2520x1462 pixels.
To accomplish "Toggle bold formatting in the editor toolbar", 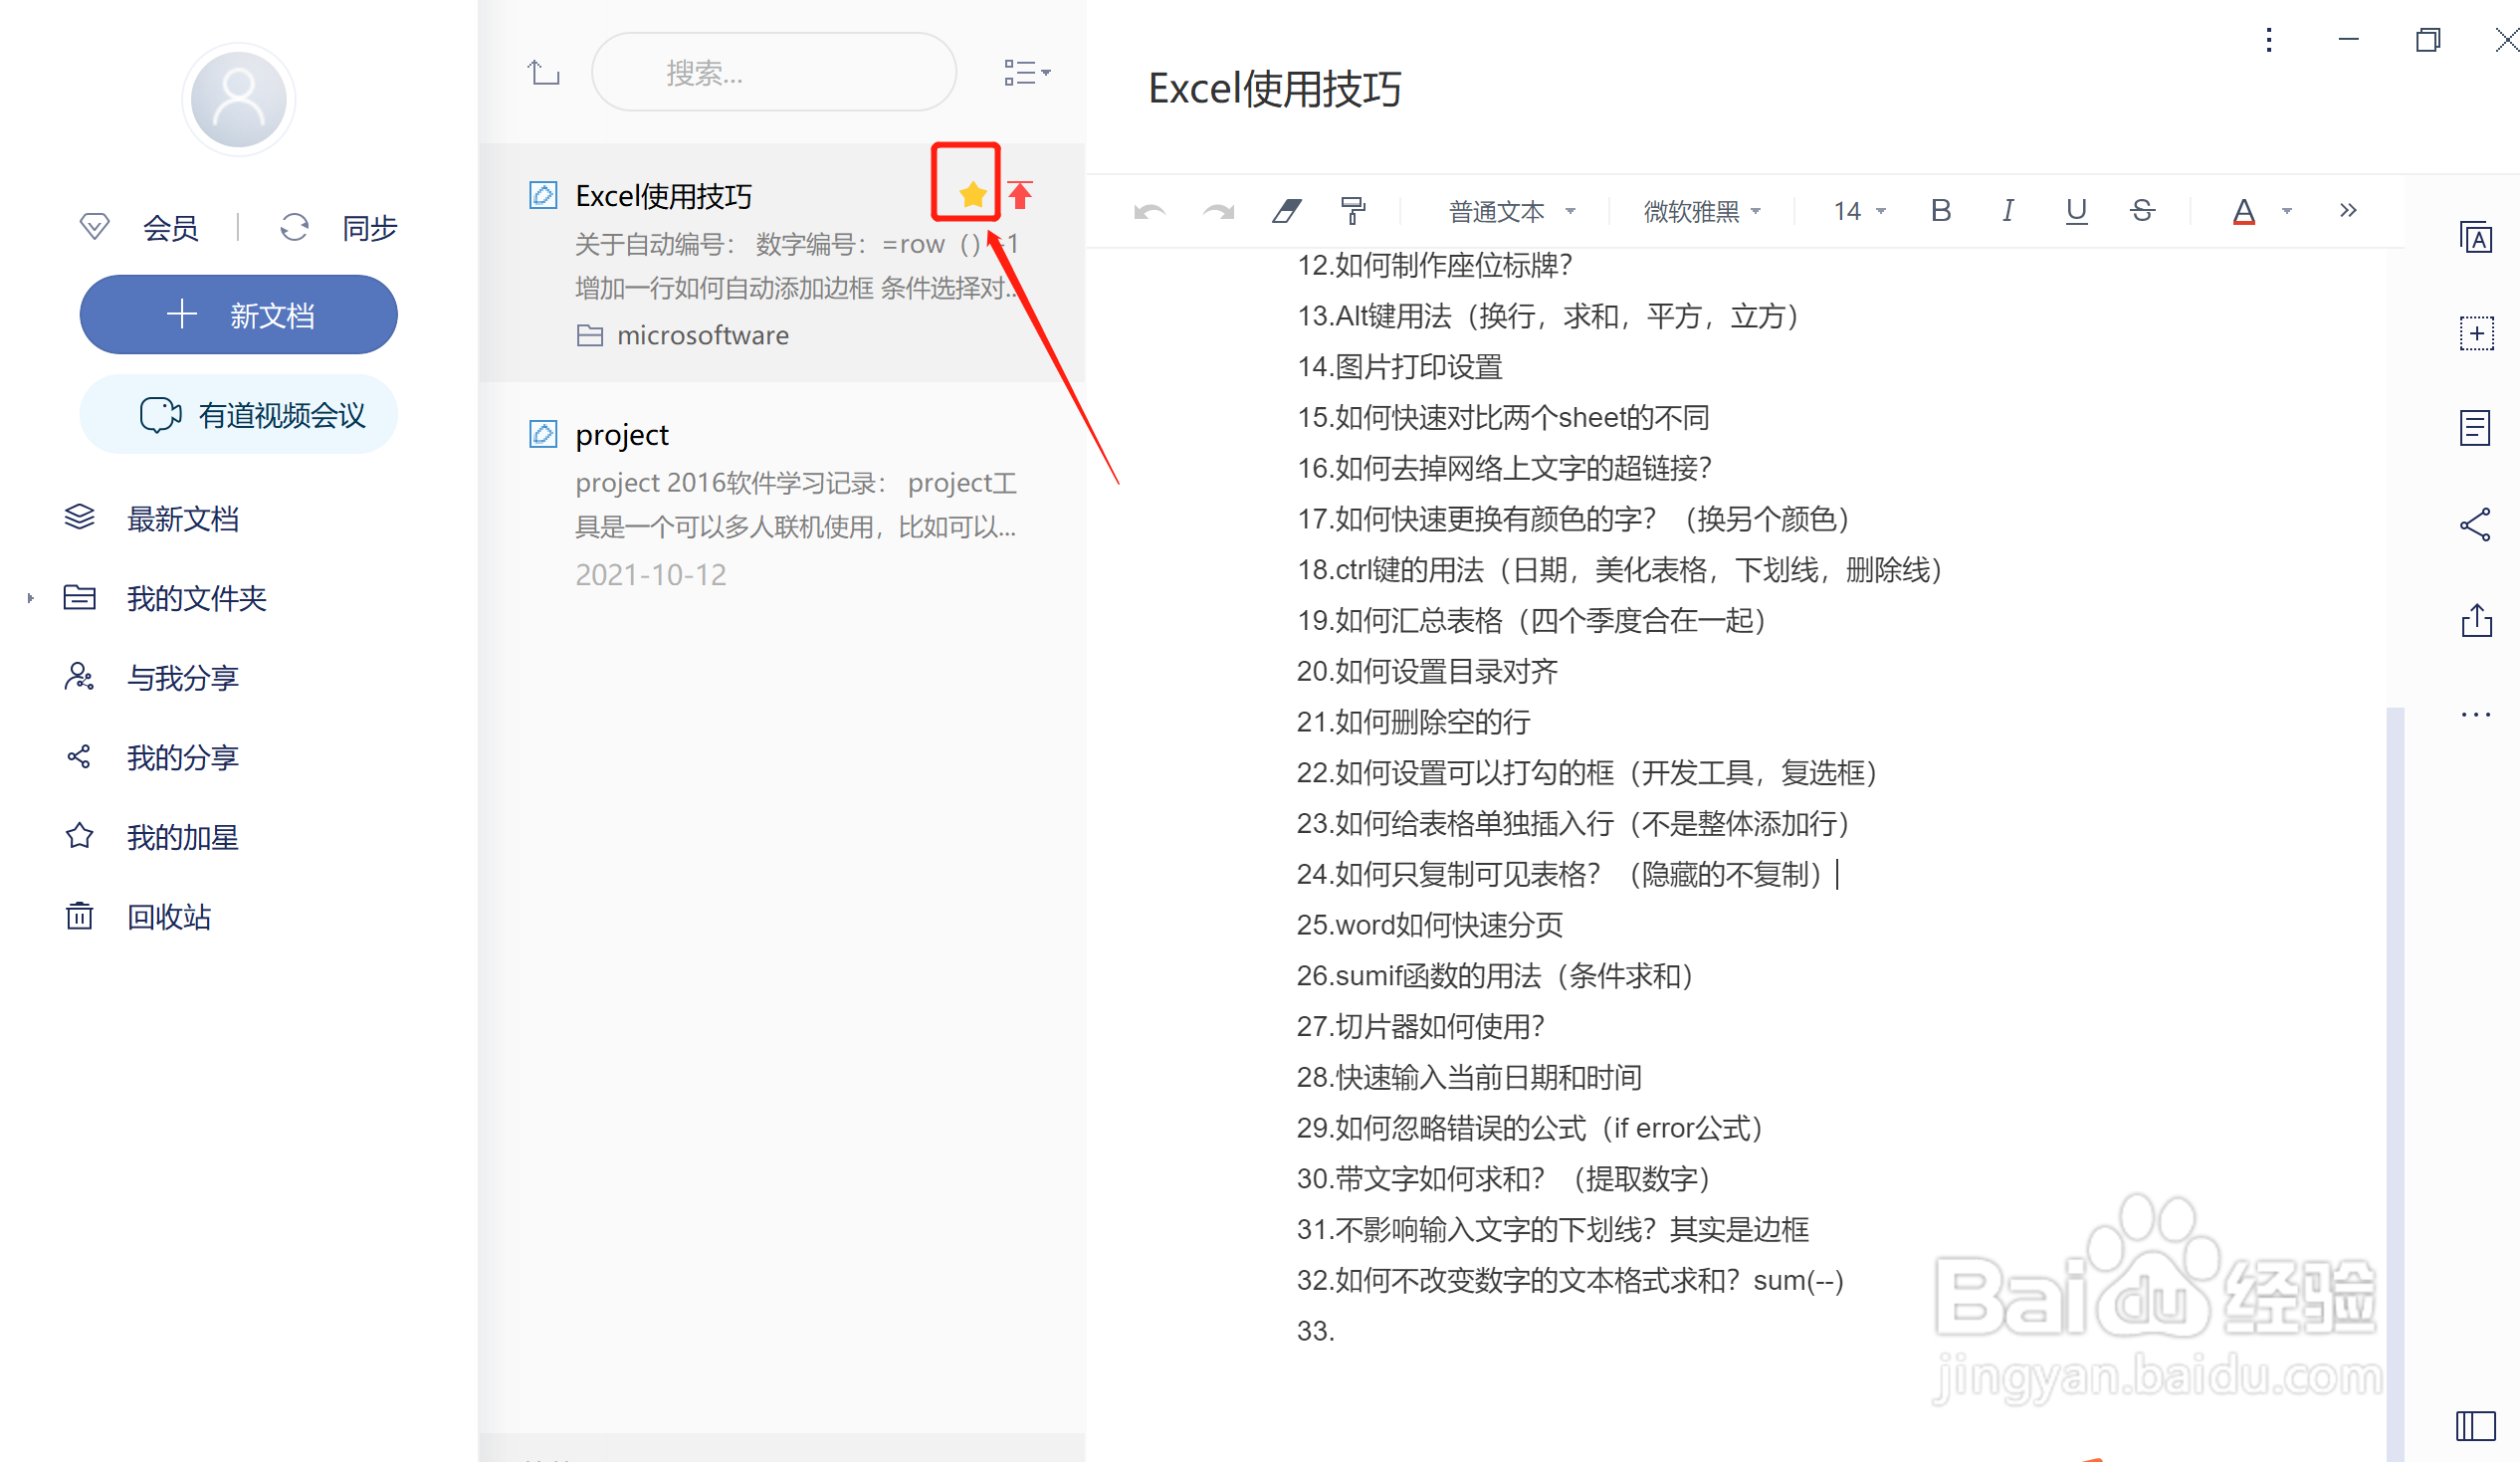I will pyautogui.click(x=1940, y=210).
